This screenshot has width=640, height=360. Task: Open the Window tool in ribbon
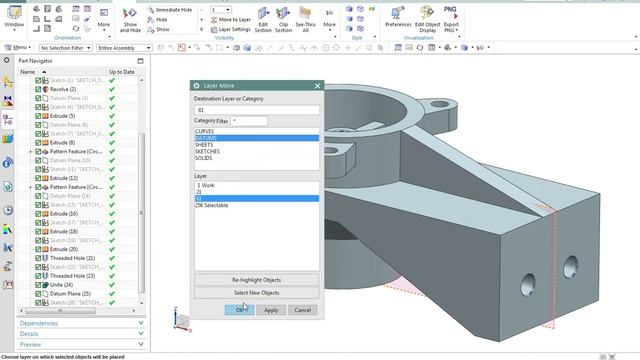click(14, 17)
